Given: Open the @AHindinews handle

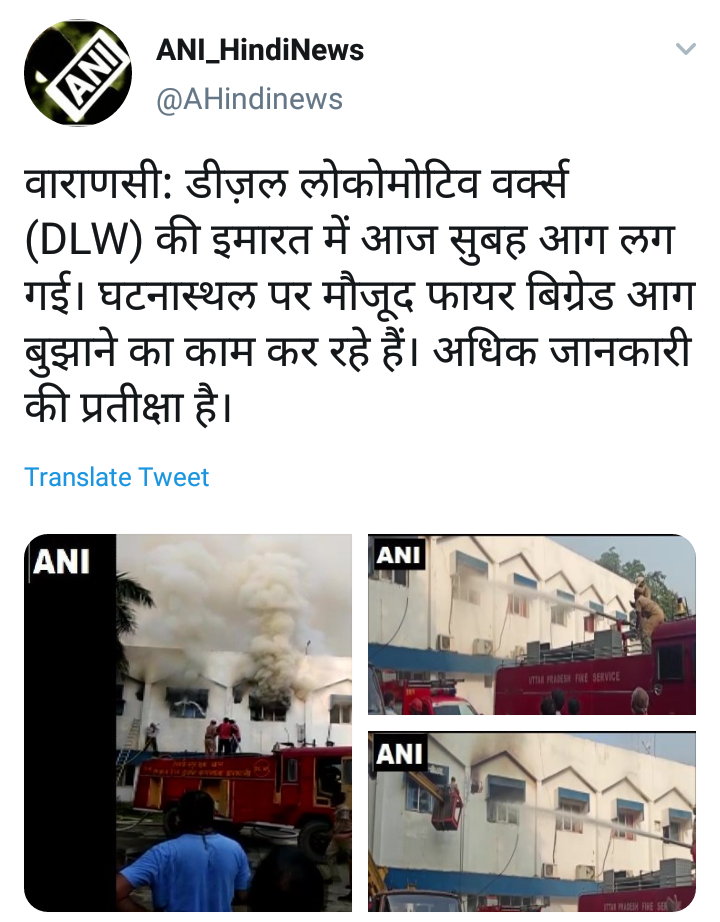Looking at the screenshot, I should pos(249,99).
